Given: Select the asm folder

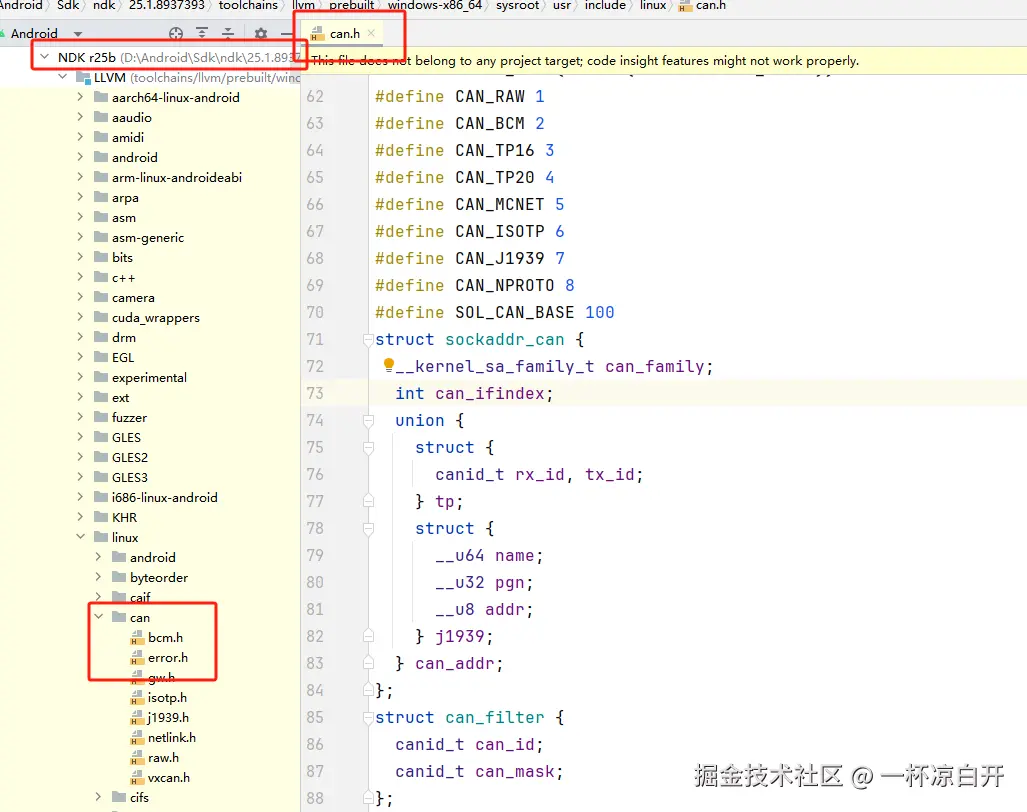Looking at the screenshot, I should pos(124,217).
